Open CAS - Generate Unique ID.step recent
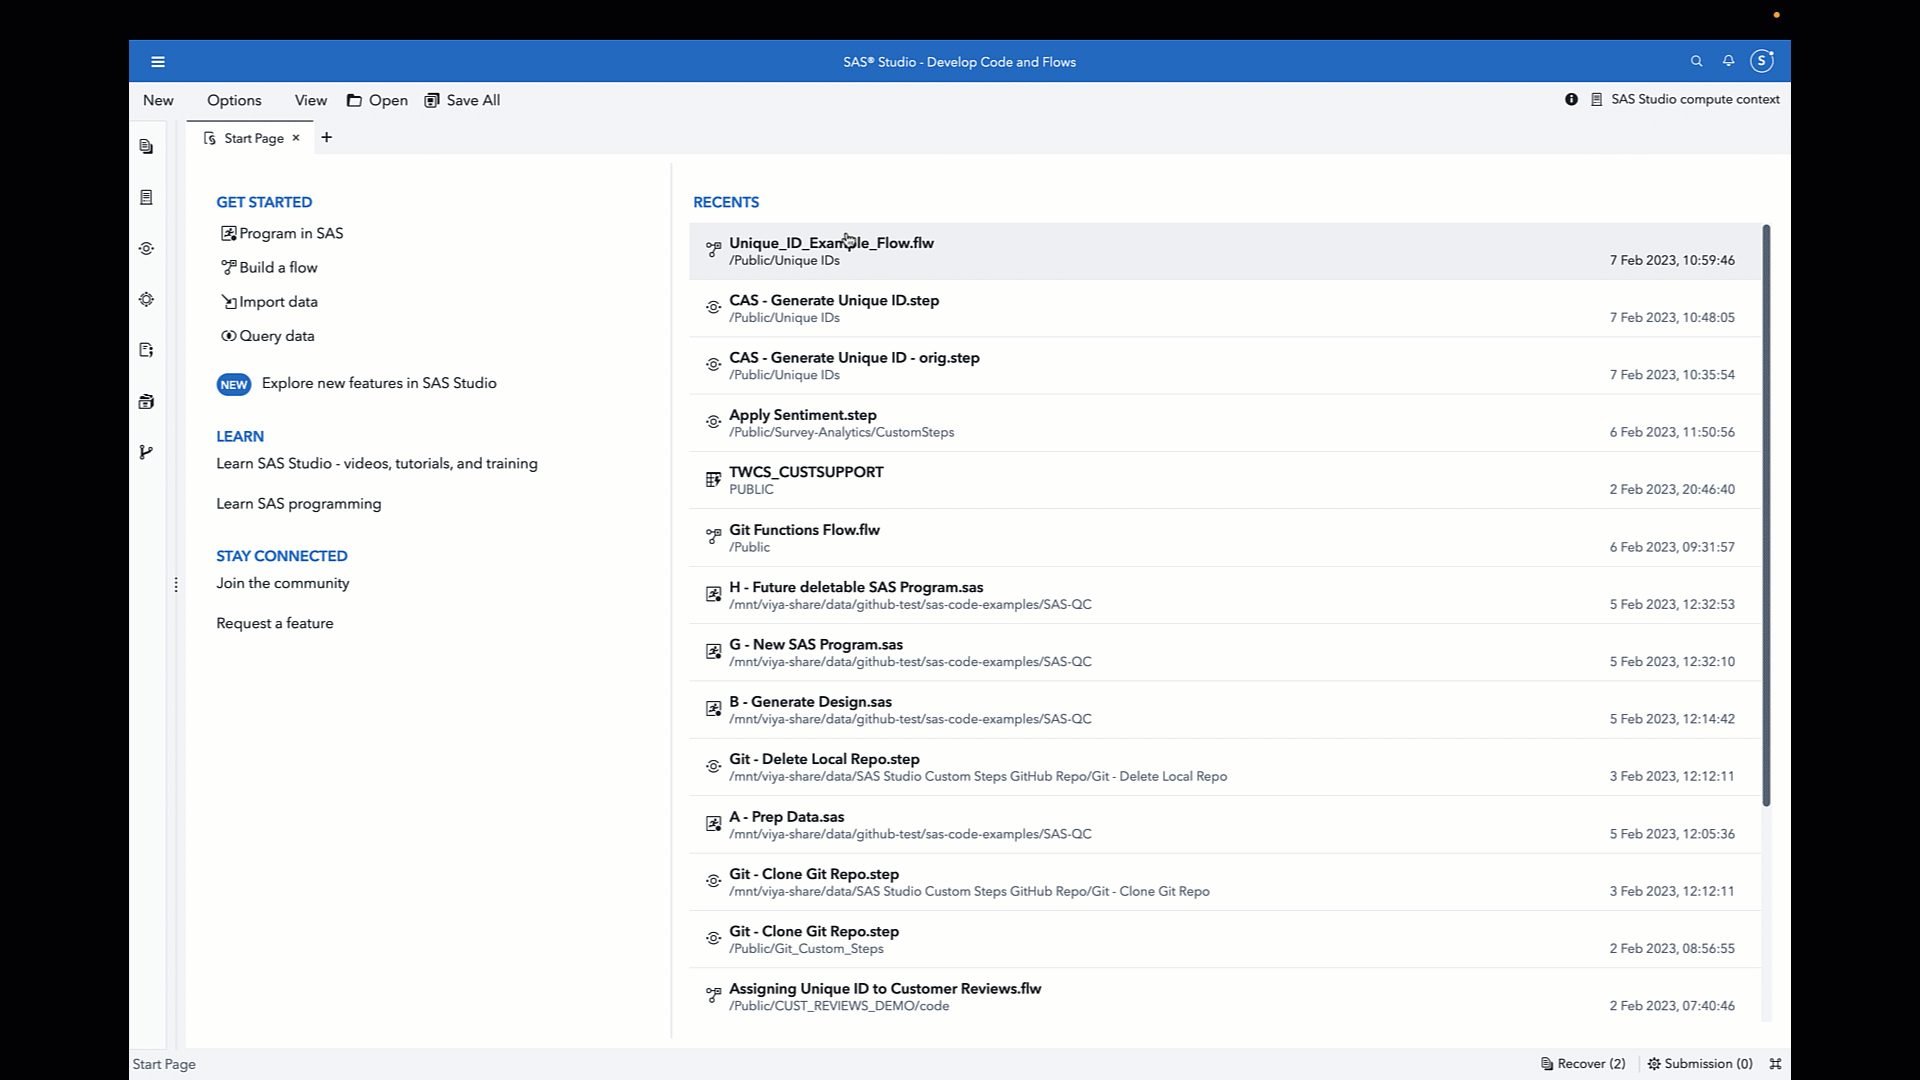The image size is (1920, 1080). [x=1224, y=308]
